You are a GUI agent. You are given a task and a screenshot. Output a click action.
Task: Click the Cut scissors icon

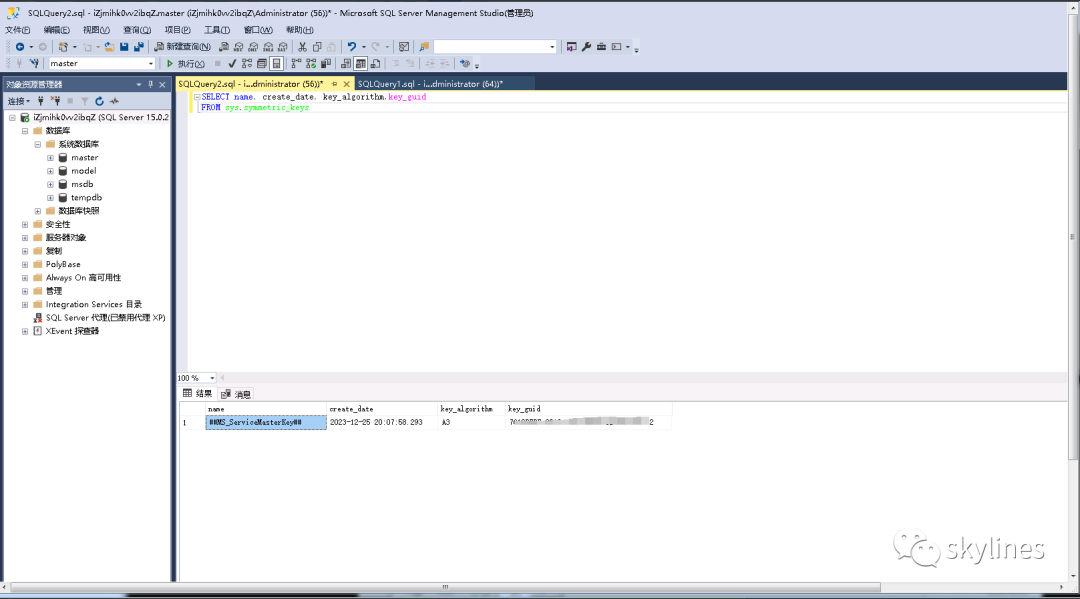tap(302, 47)
